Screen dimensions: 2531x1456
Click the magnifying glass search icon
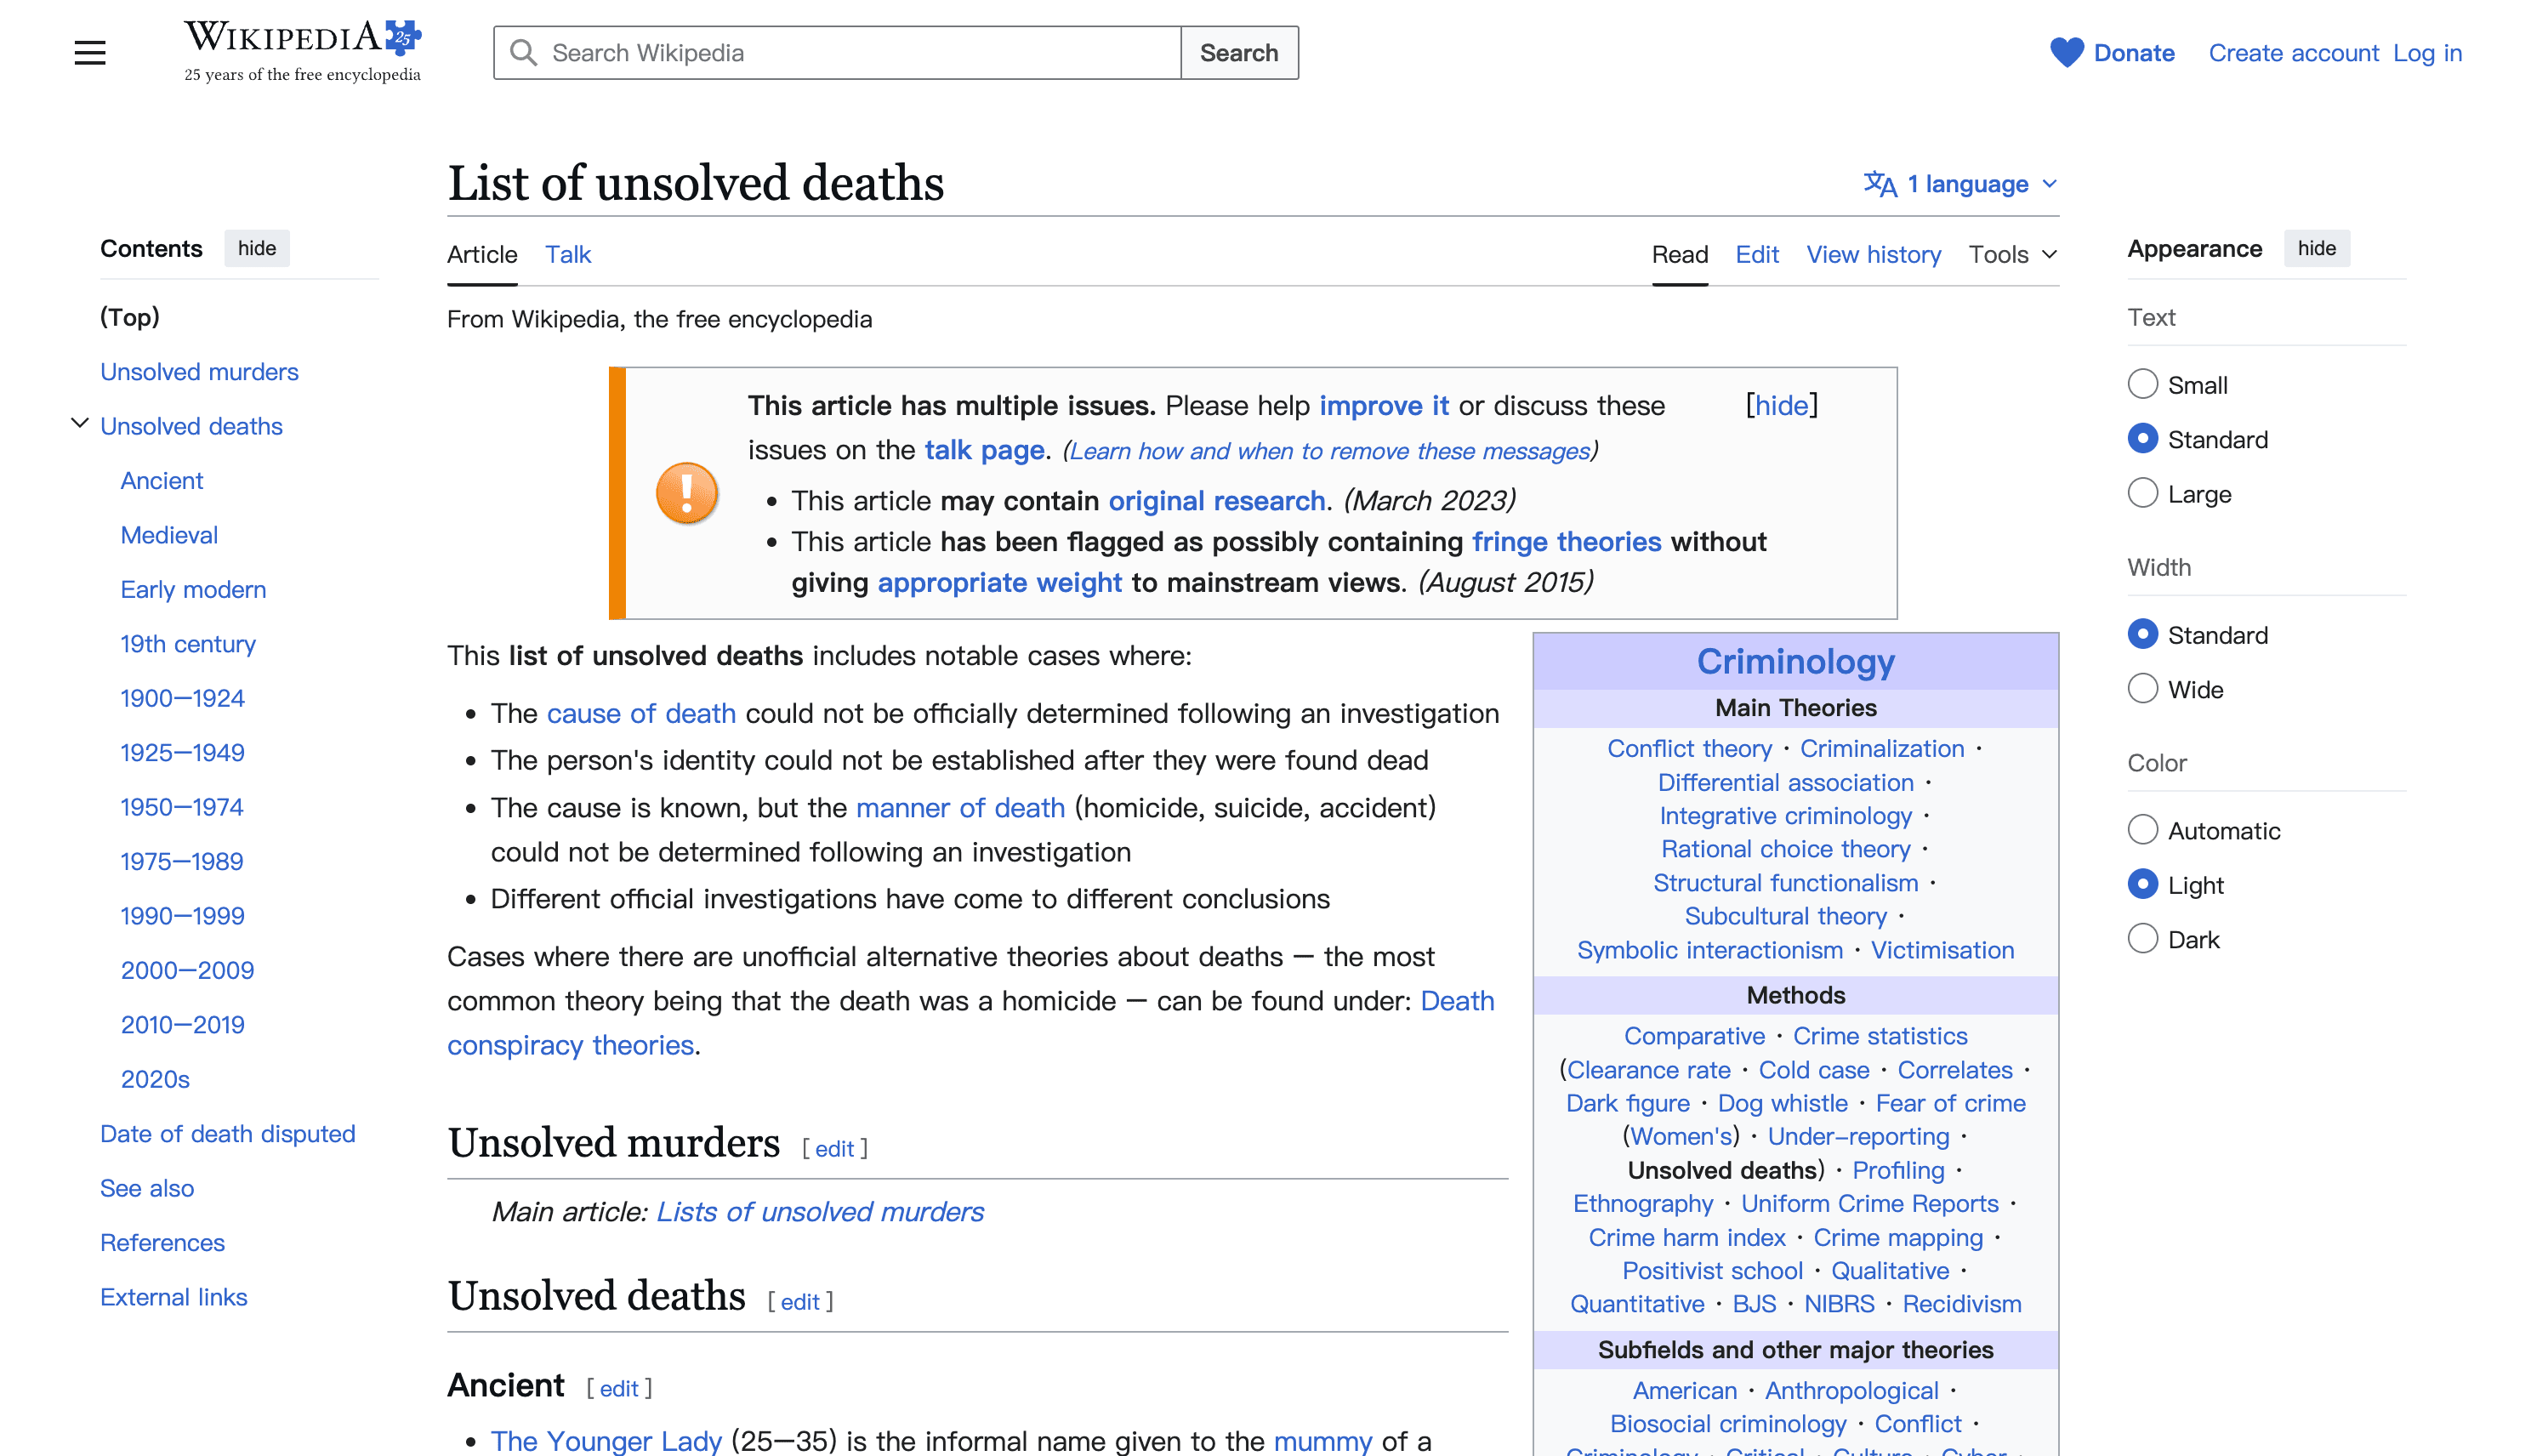click(523, 53)
